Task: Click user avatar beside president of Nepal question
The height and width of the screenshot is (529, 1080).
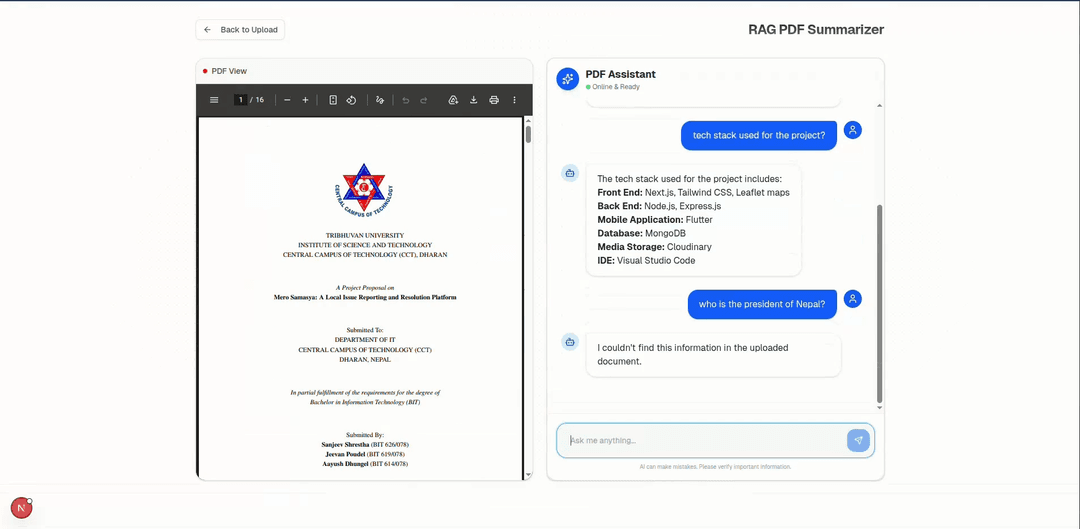Action: pyautogui.click(x=853, y=299)
